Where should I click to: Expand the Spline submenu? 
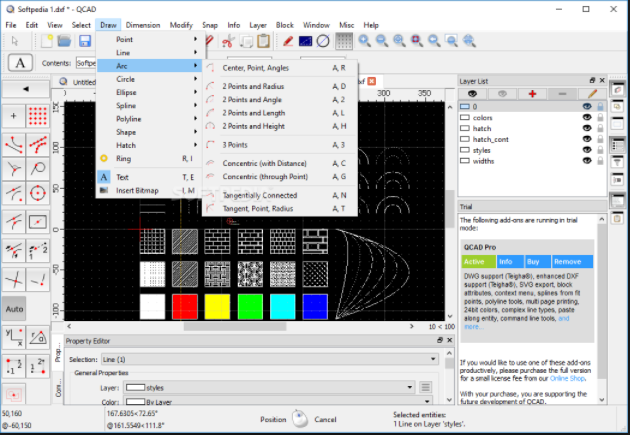151,106
